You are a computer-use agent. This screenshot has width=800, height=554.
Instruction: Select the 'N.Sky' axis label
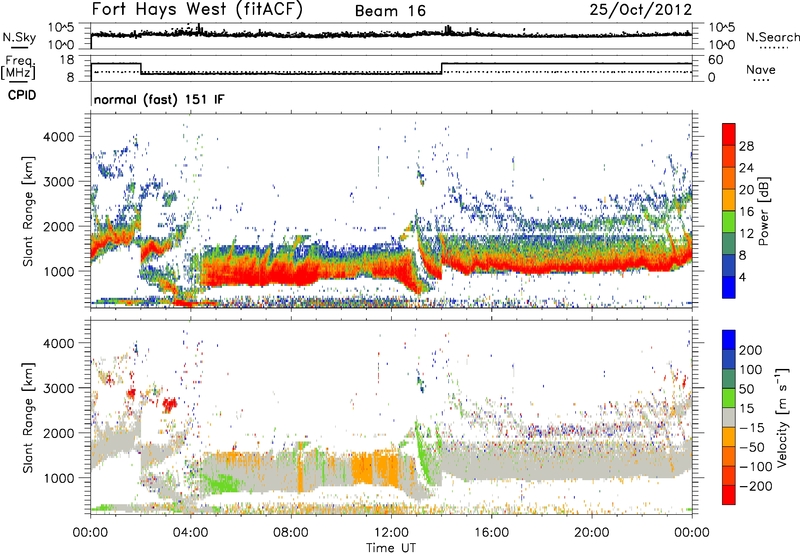19,37
